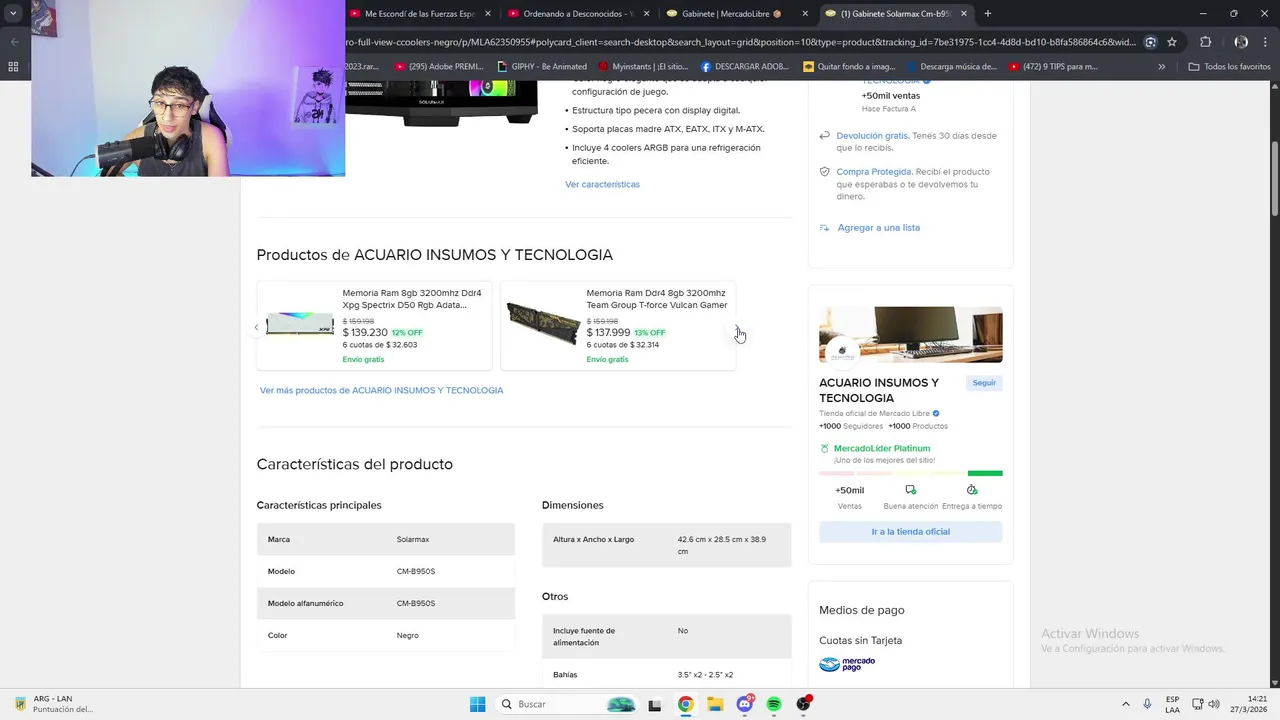Click '$ 137.999' price text
1280x720 pixels.
608,333
